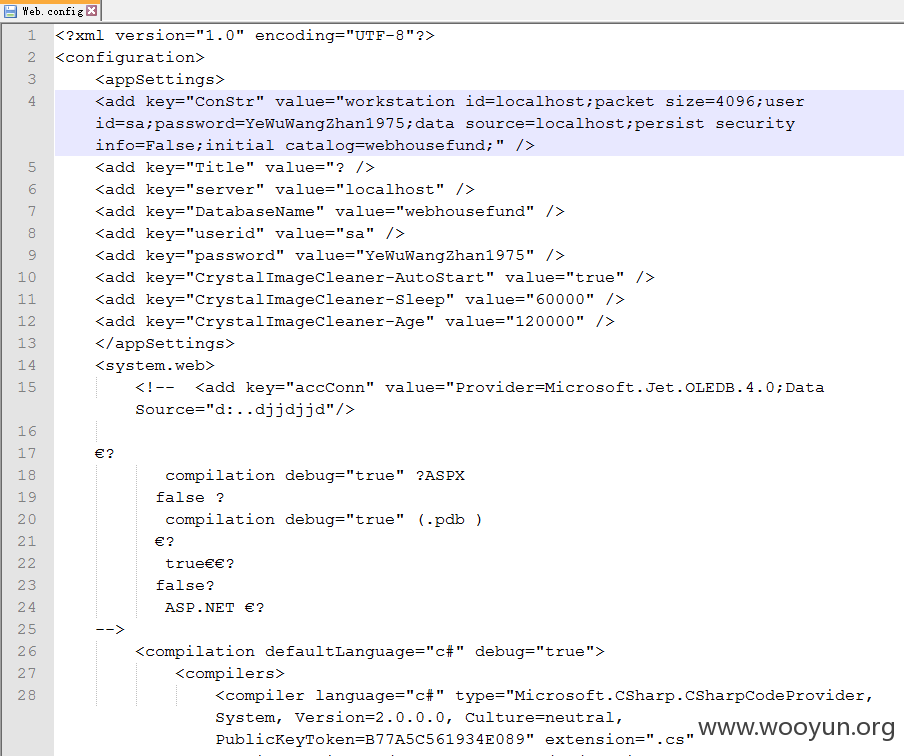Click the <system.web> tag
The width and height of the screenshot is (904, 756).
pos(155,366)
